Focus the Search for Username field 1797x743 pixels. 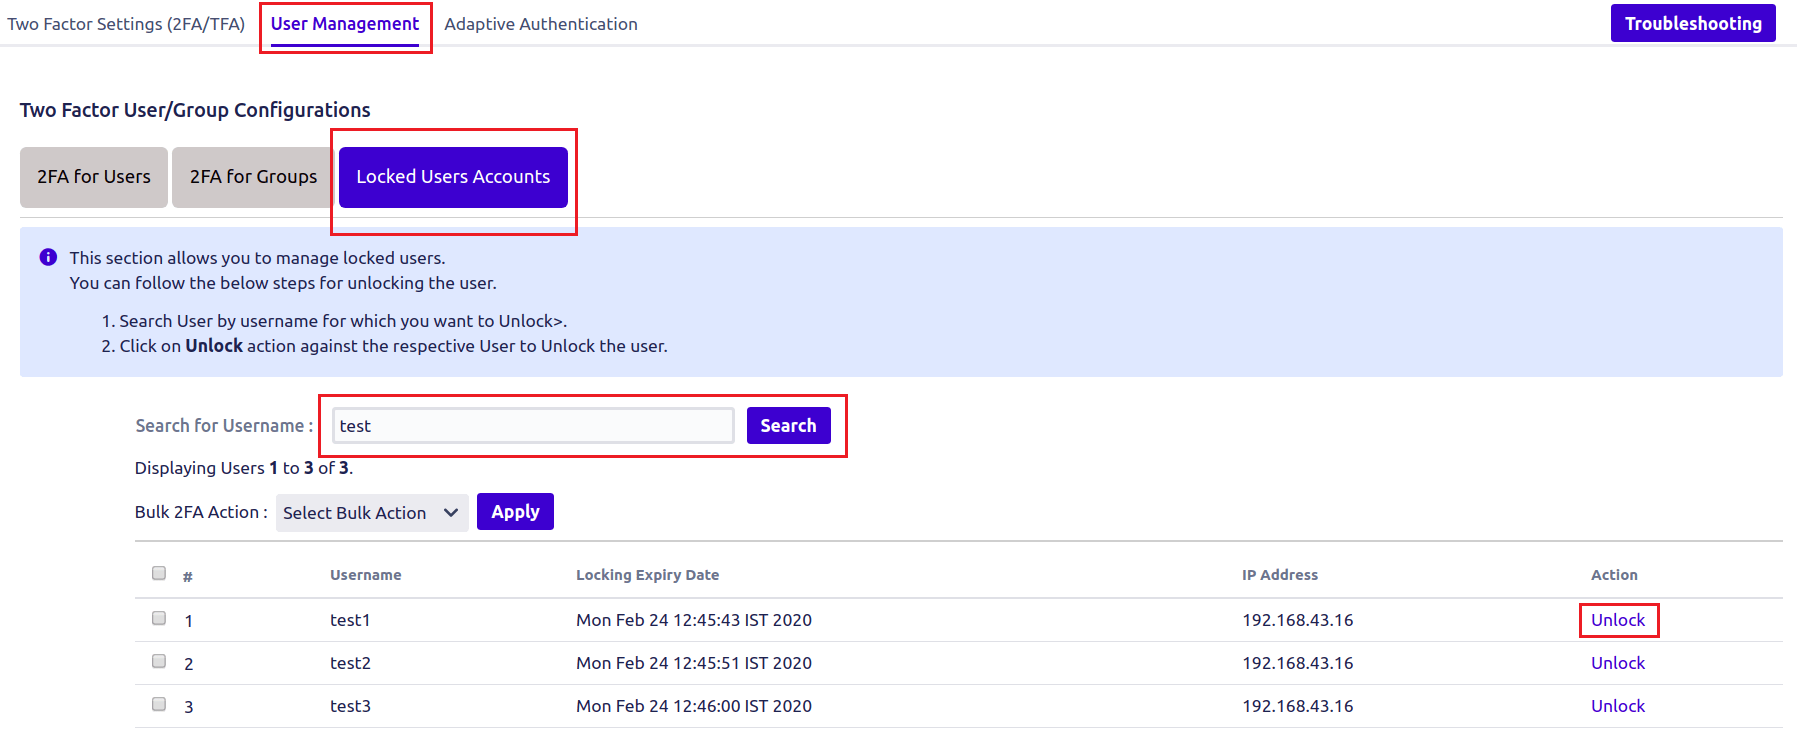pyautogui.click(x=533, y=426)
